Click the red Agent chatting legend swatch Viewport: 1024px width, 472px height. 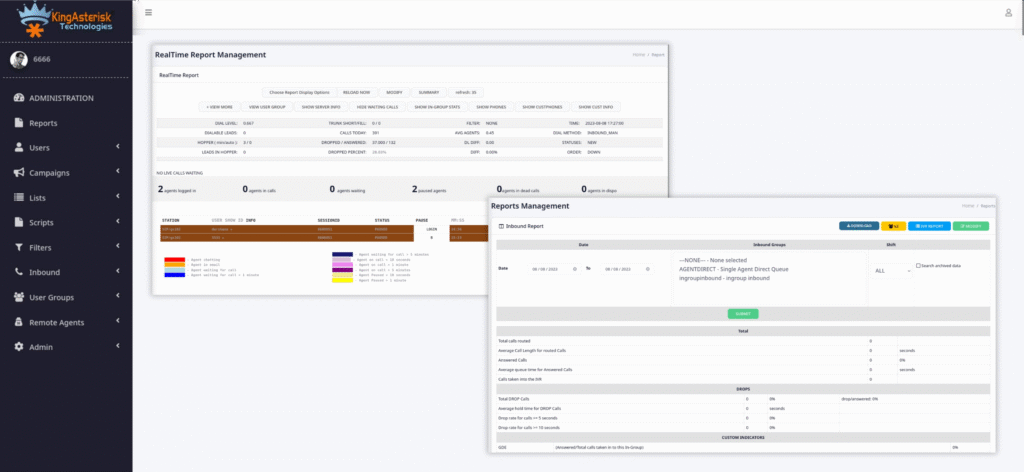174,259
